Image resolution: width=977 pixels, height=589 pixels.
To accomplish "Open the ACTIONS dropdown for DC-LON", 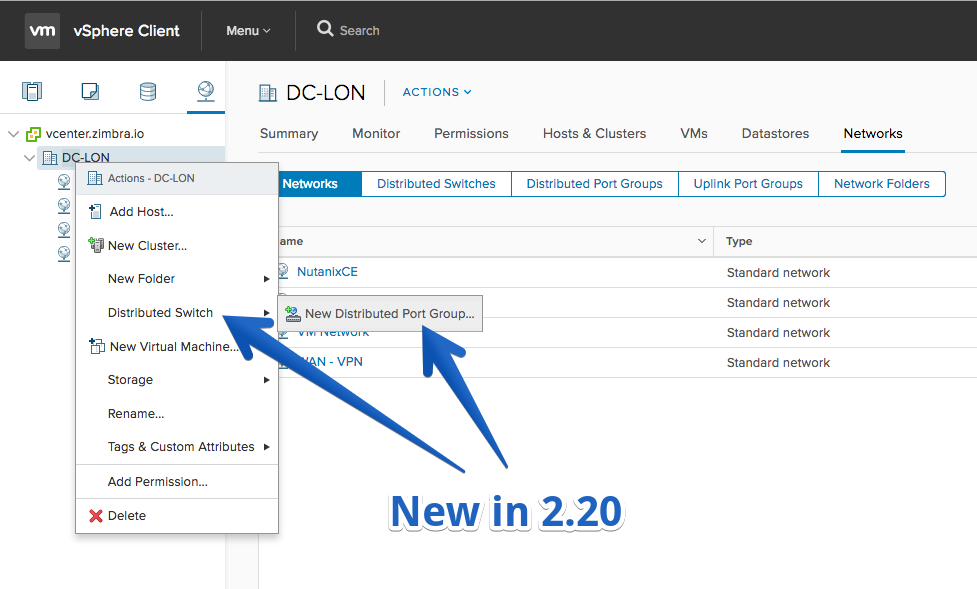I will point(437,92).
